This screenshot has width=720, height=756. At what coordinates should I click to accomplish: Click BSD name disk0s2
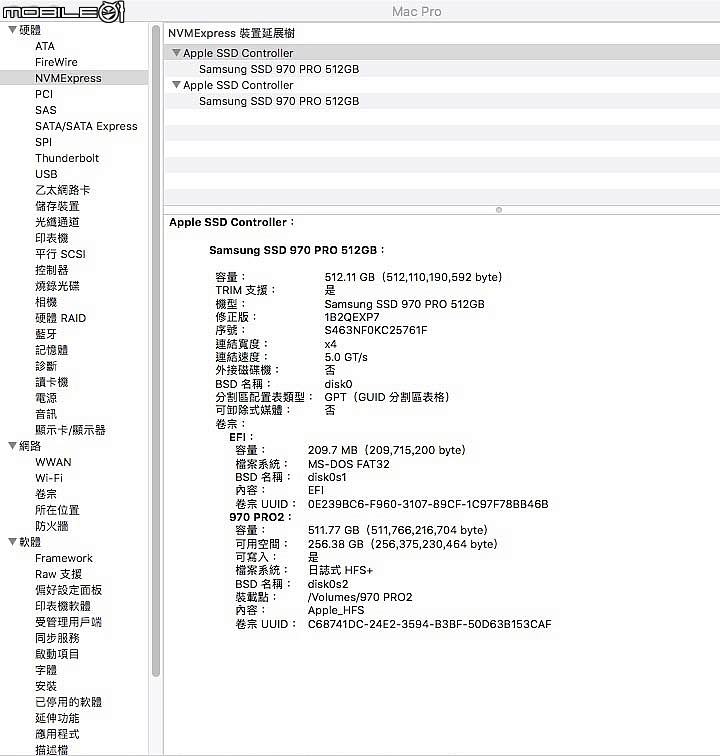[328, 584]
